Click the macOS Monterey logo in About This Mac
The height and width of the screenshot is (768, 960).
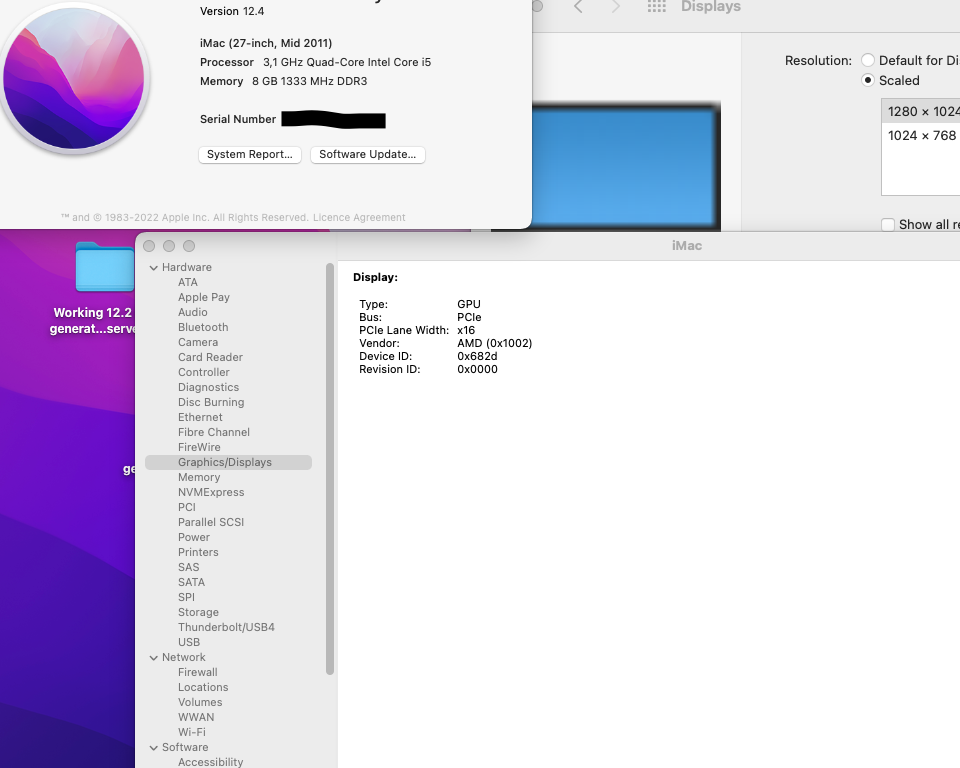click(x=73, y=78)
